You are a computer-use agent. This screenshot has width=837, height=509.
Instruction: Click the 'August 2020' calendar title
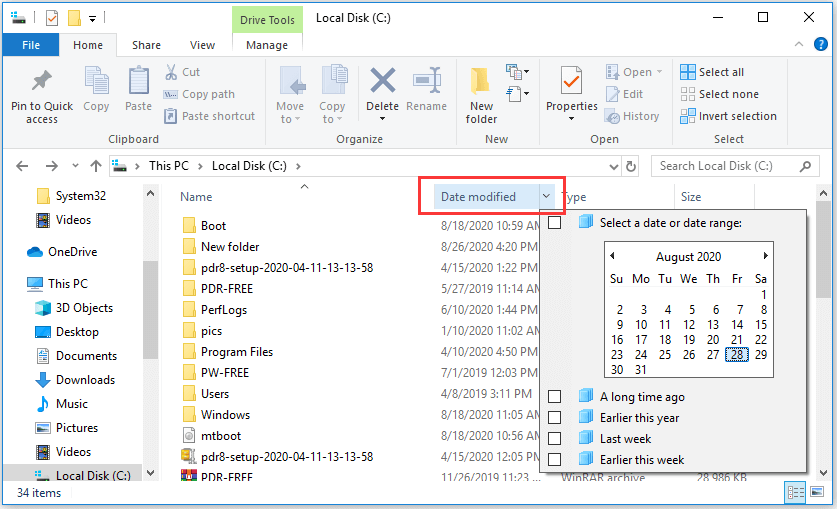(x=689, y=257)
